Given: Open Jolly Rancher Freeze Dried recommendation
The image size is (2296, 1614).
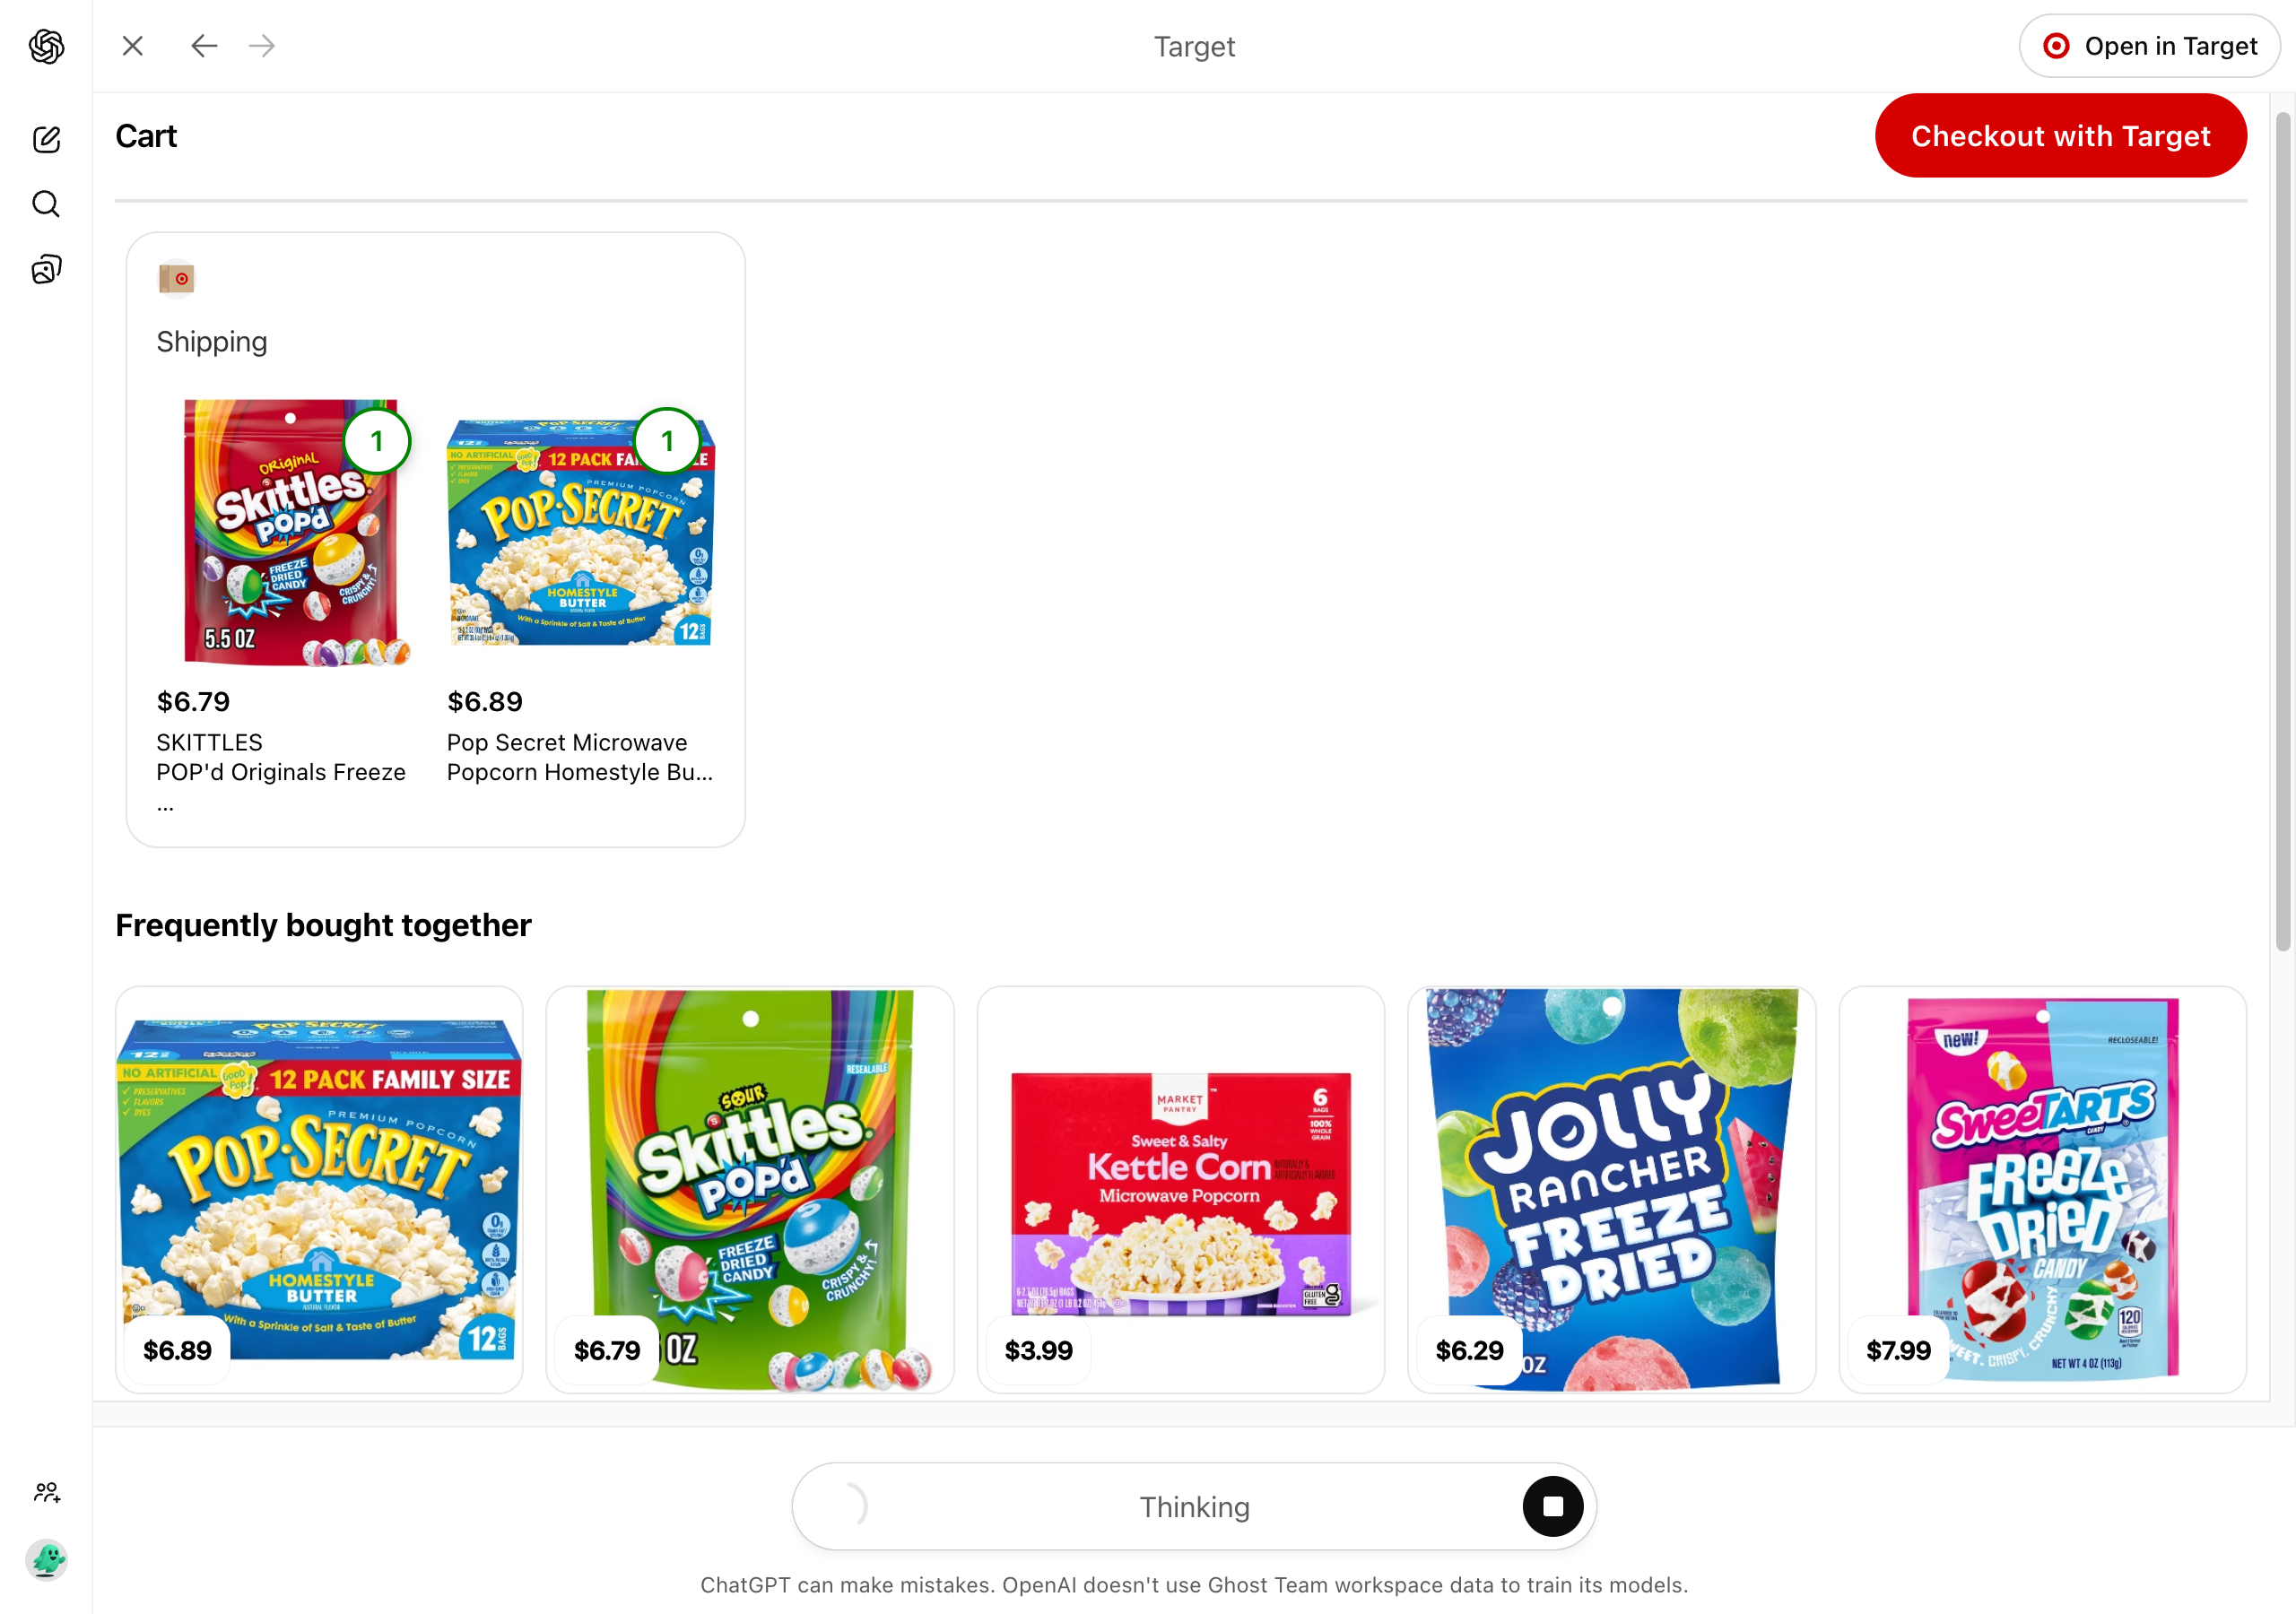Looking at the screenshot, I should (1612, 1190).
